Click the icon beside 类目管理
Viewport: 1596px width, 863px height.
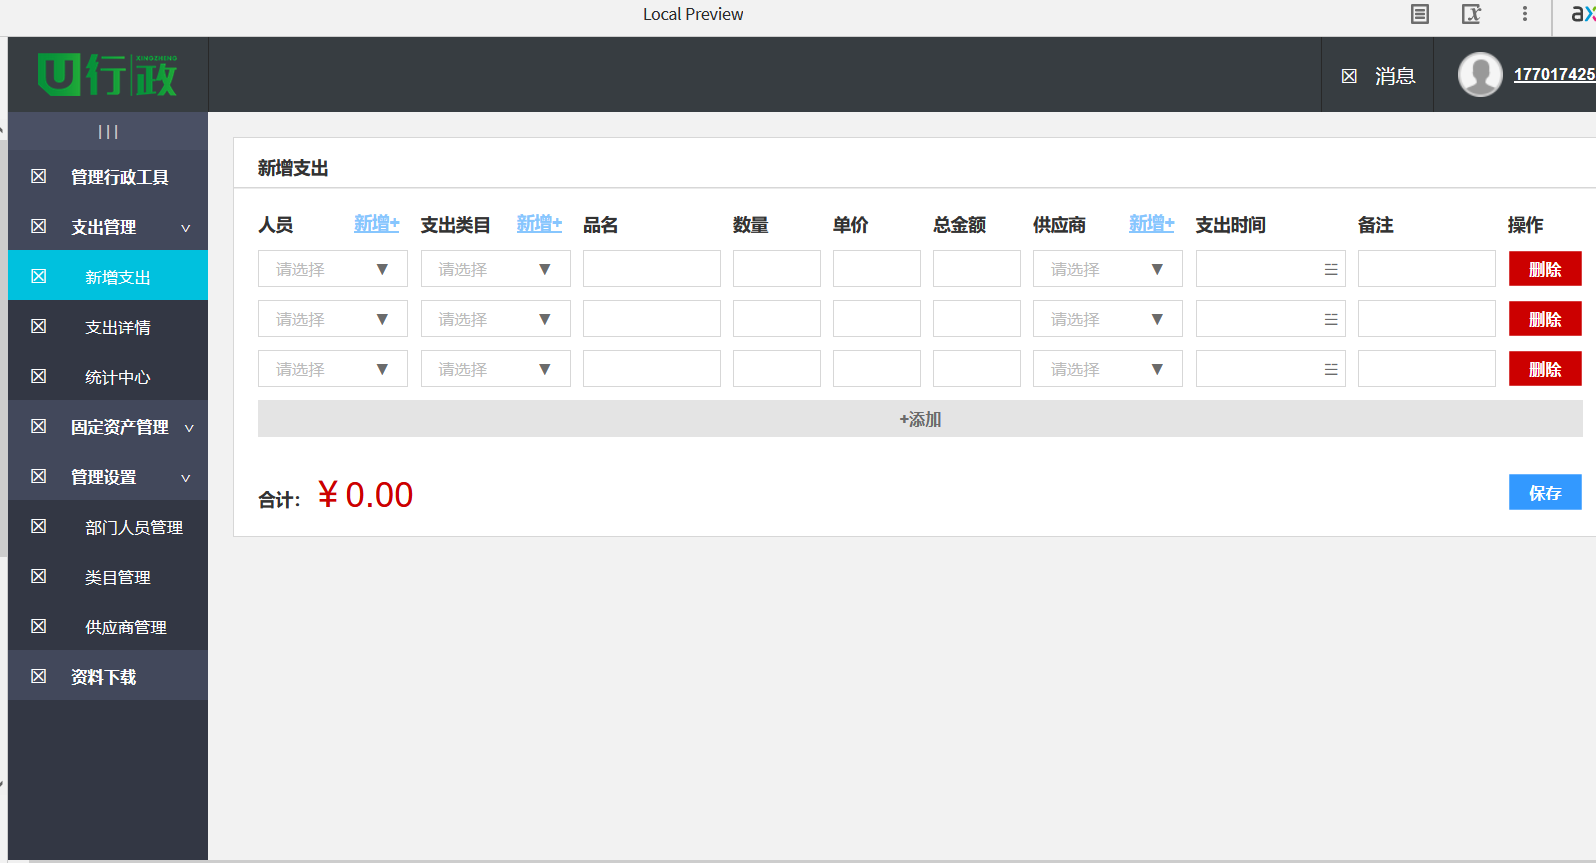[x=39, y=576]
